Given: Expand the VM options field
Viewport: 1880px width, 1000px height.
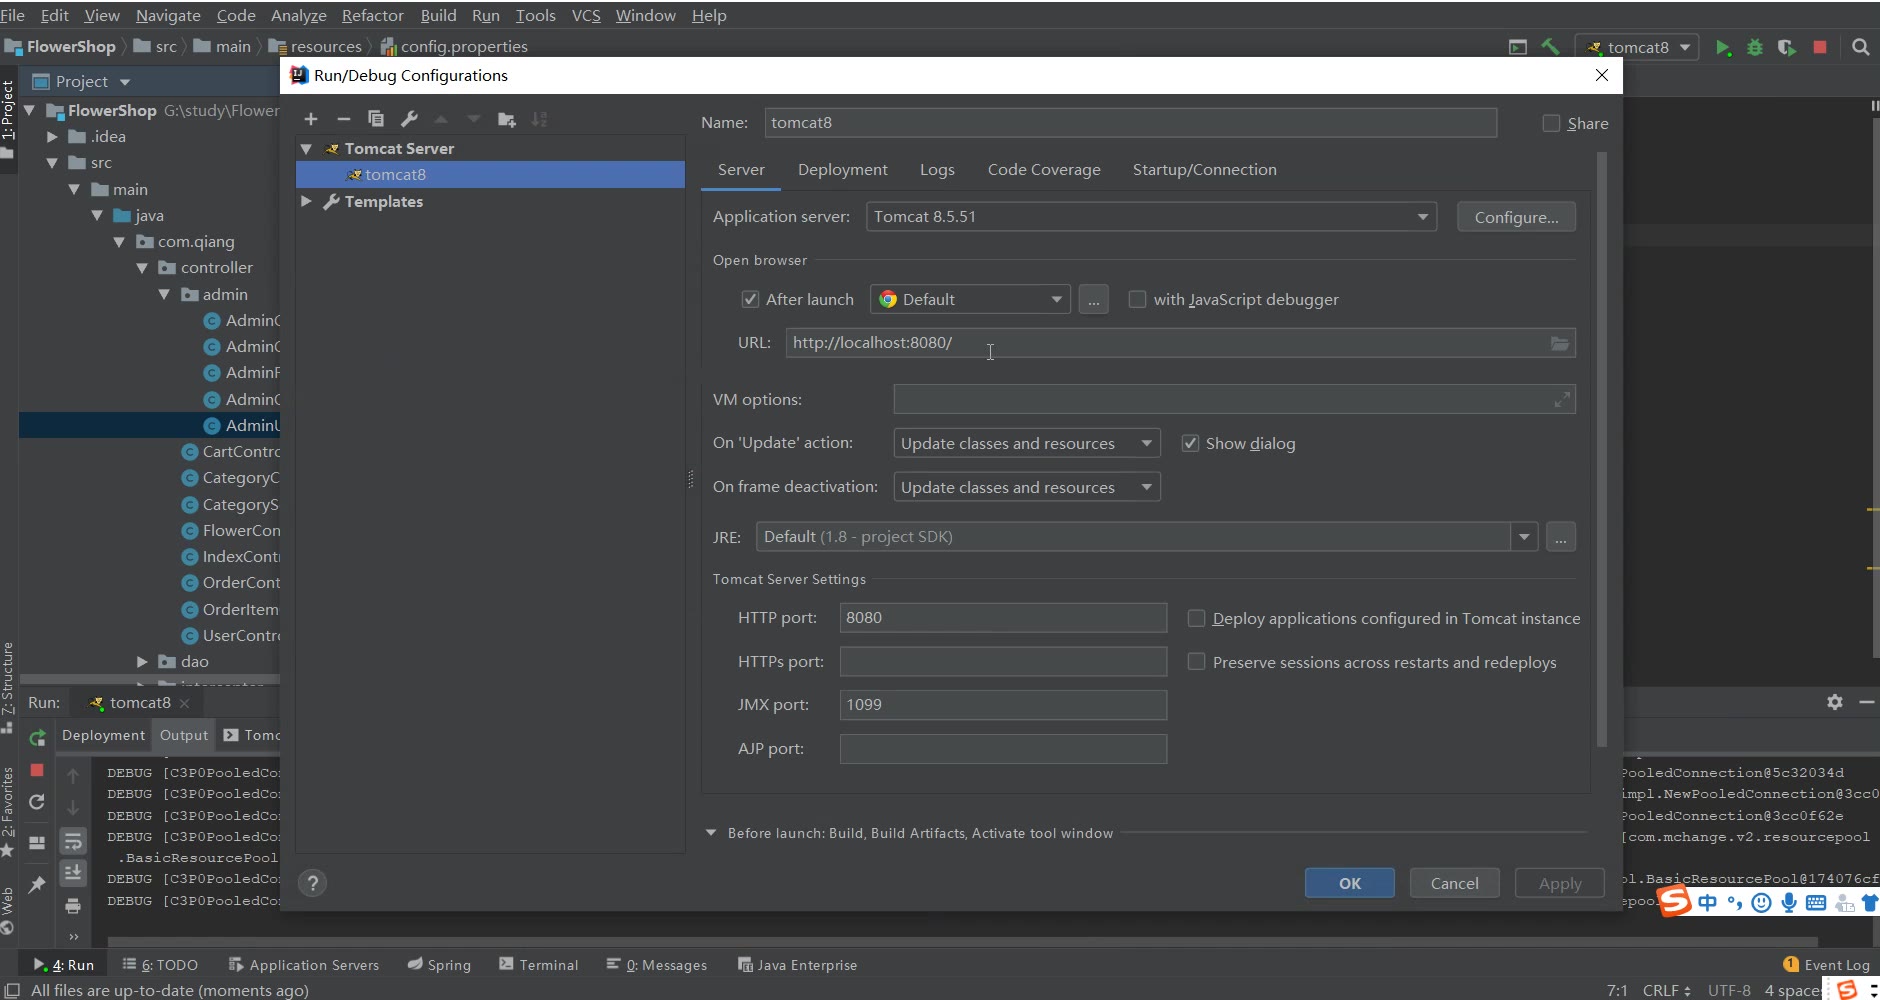Looking at the screenshot, I should tap(1562, 400).
